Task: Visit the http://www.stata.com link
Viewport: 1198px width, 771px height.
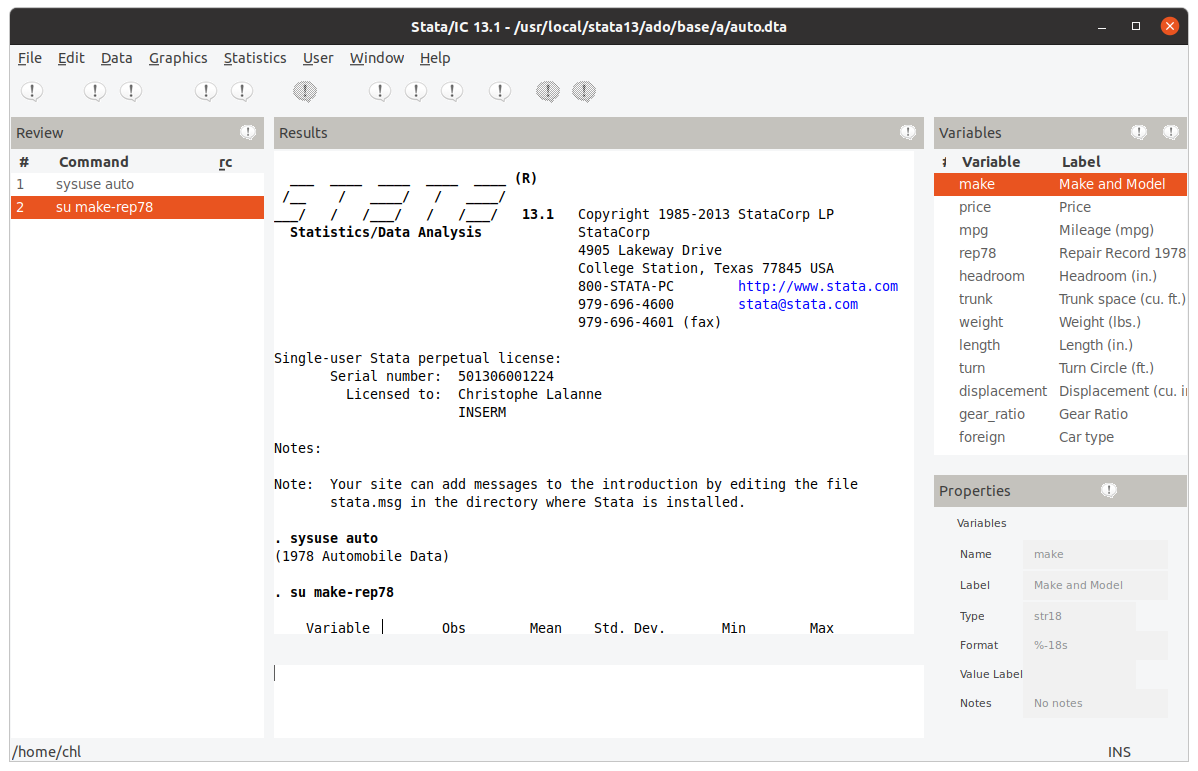Action: tap(817, 286)
